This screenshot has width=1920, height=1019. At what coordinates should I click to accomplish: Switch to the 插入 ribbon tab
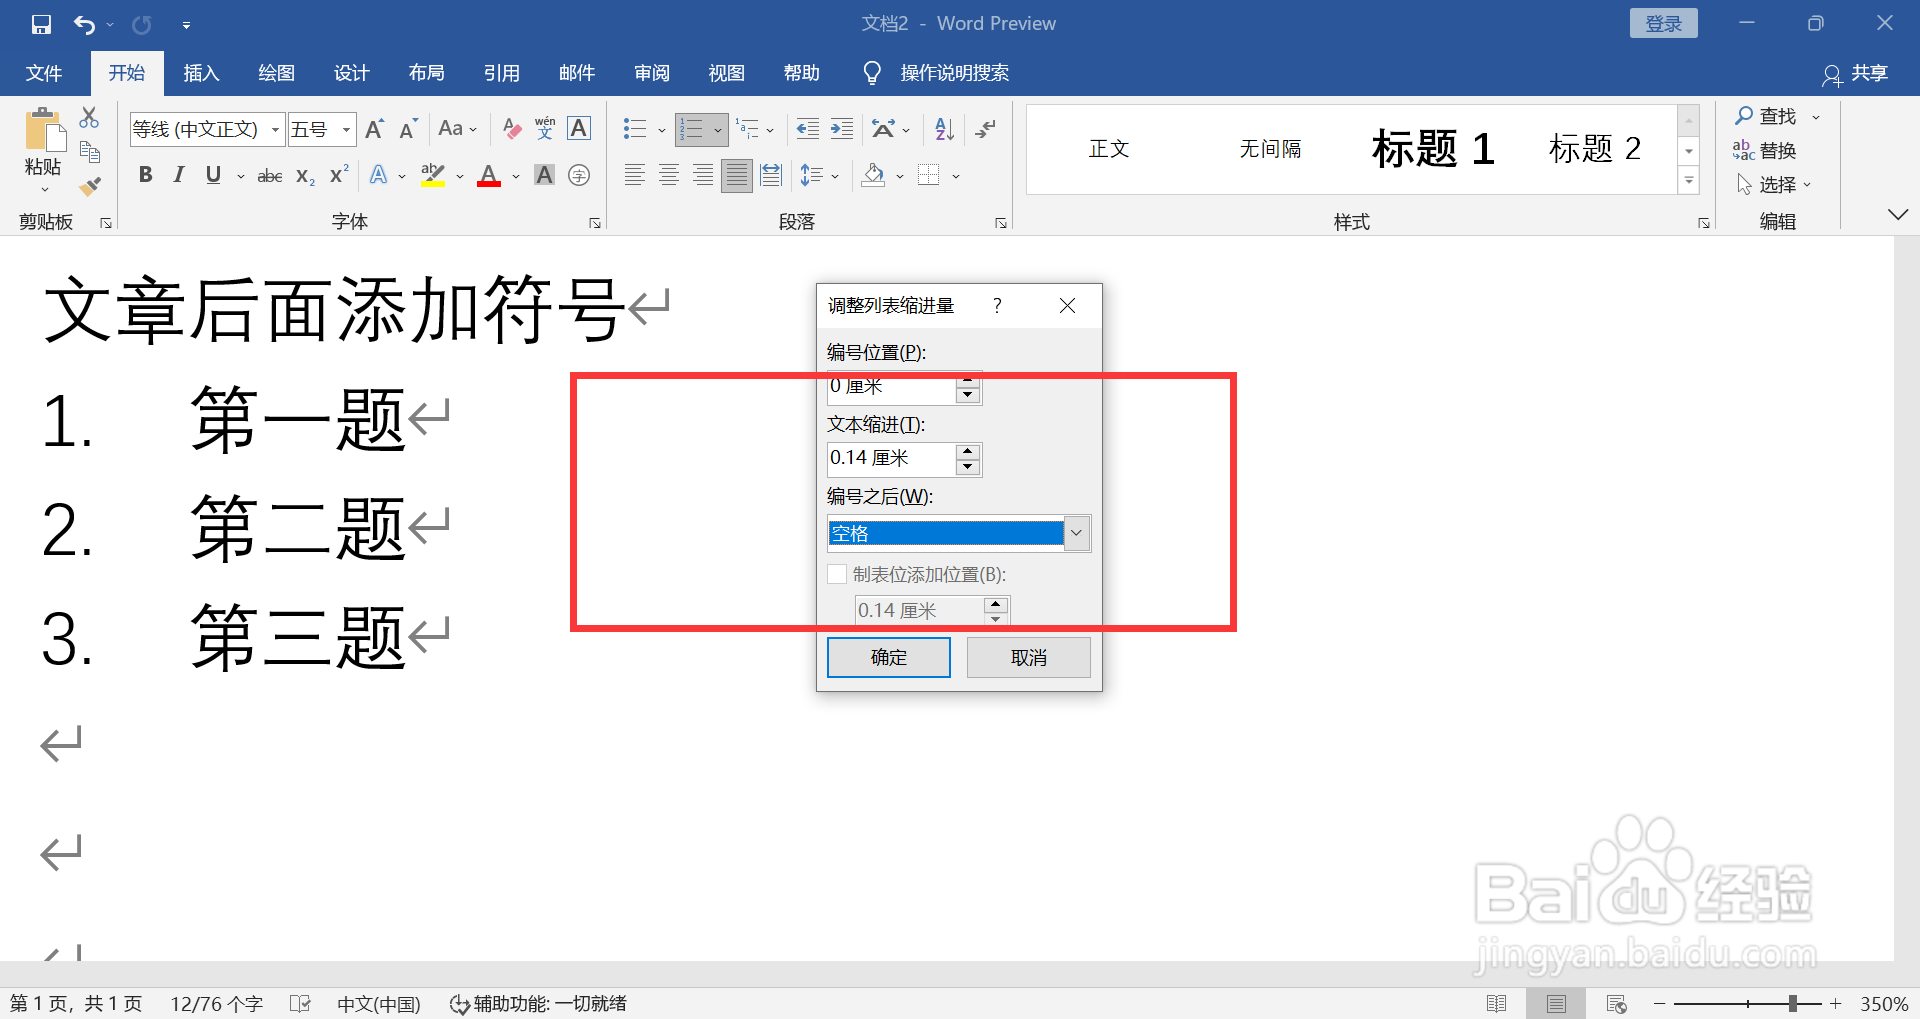coord(200,72)
